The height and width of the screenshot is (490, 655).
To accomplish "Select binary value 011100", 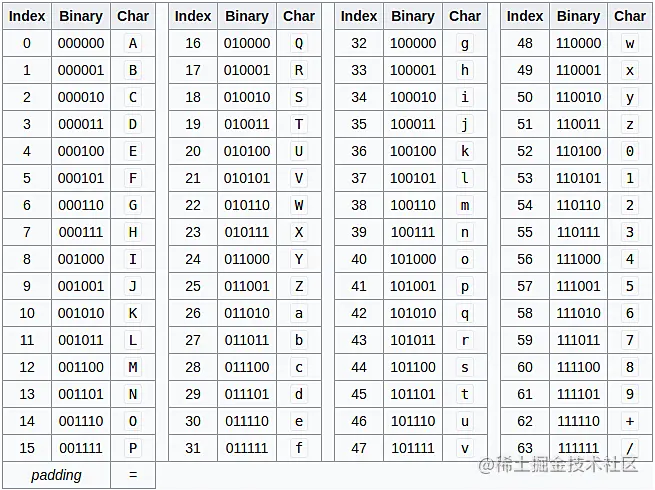I will point(247,367).
